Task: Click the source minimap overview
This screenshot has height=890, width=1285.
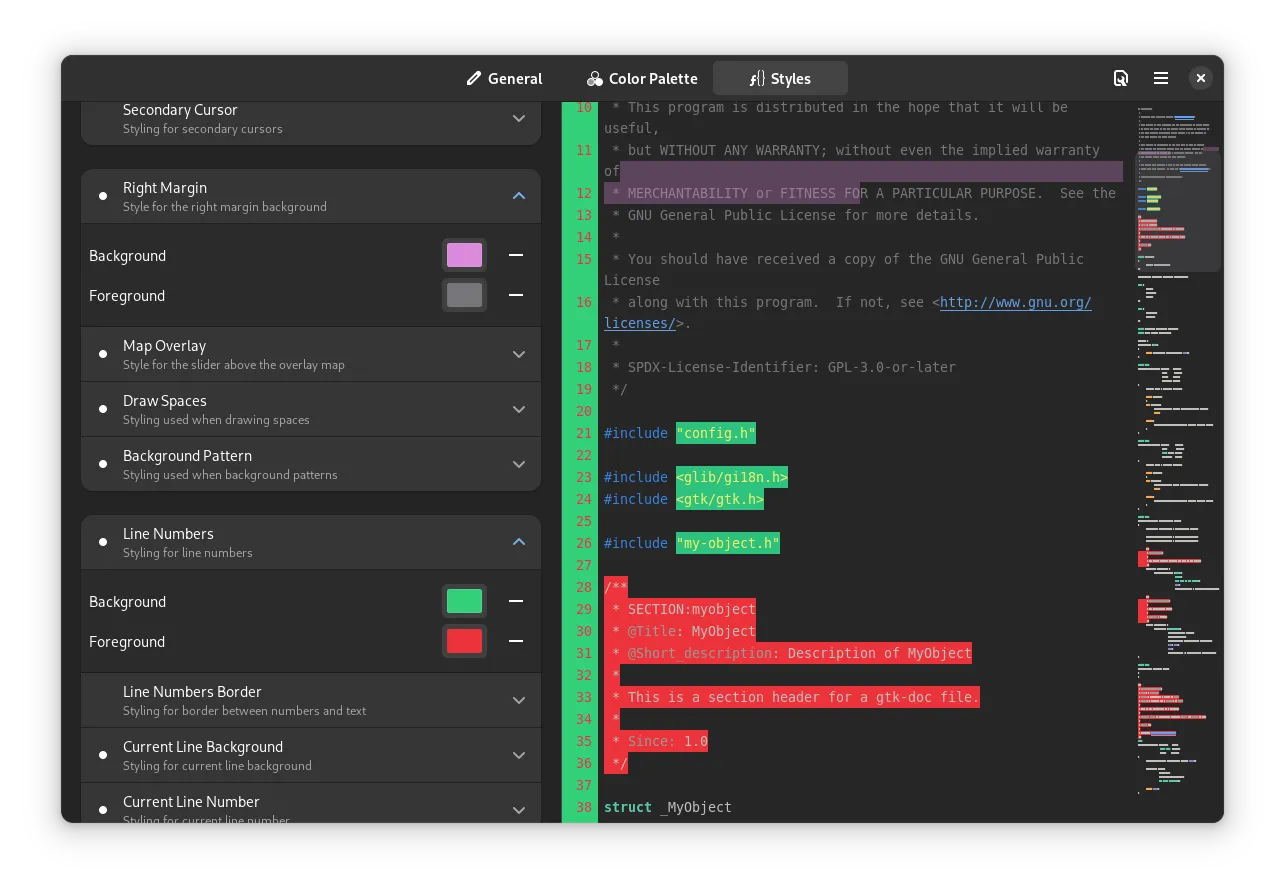Action: click(1178, 450)
